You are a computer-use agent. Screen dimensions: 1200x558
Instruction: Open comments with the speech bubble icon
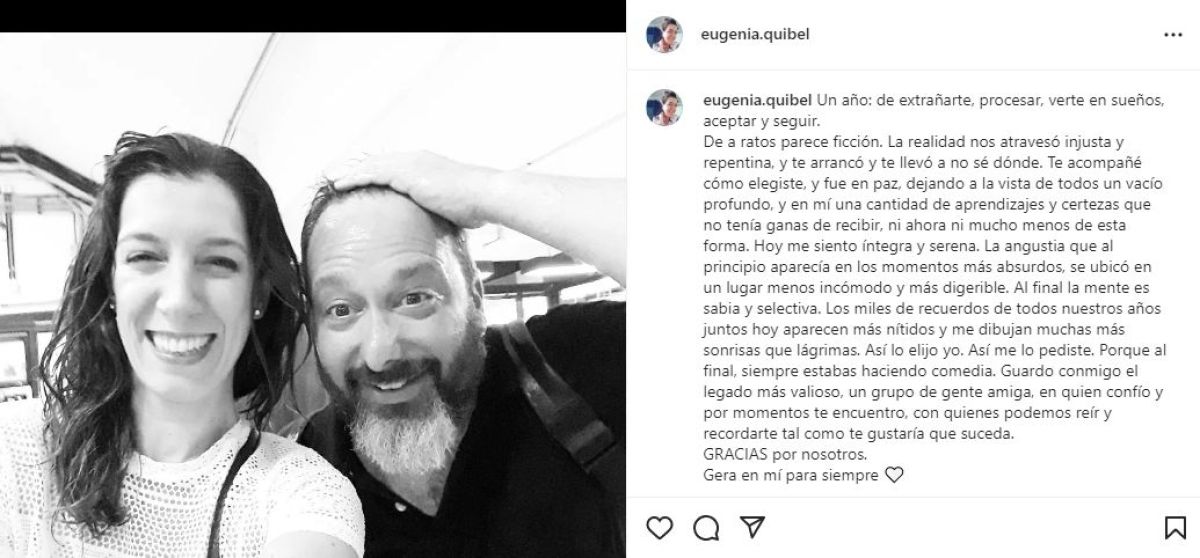click(x=706, y=526)
